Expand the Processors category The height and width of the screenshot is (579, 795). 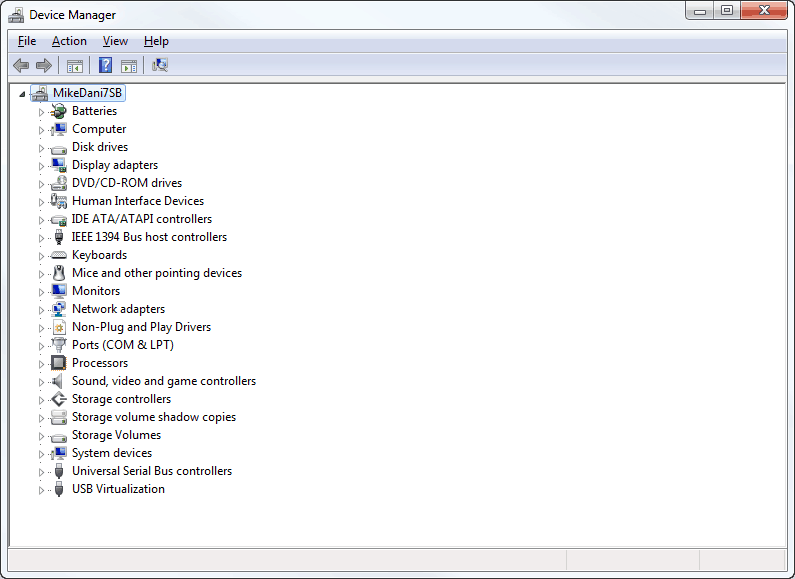(42, 364)
